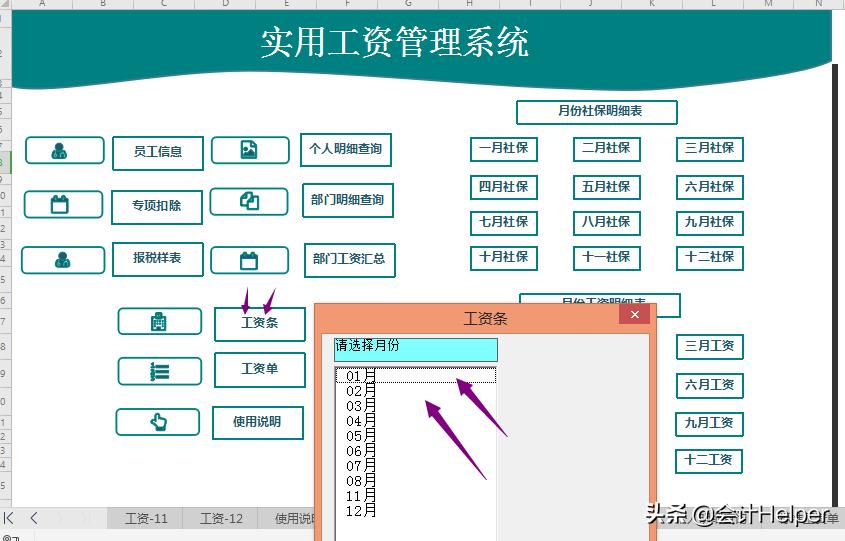The width and height of the screenshot is (845, 541).
Task: Open 三月工资 sheet button
Action: (710, 346)
